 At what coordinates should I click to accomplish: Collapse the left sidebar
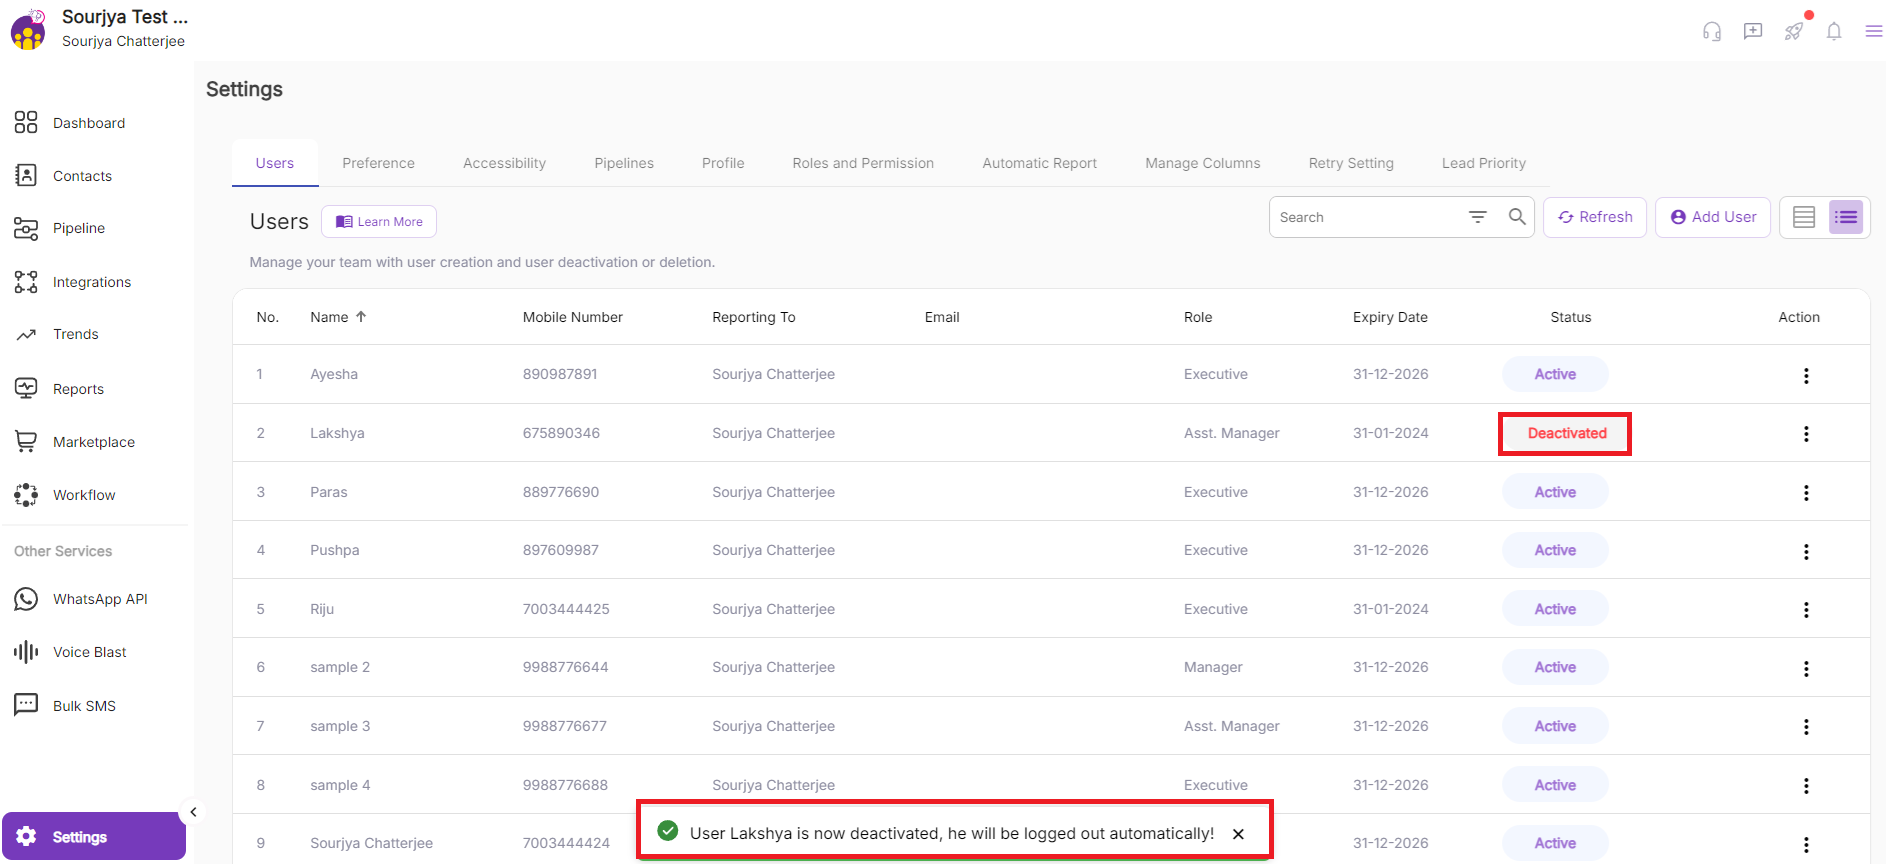coord(193,812)
